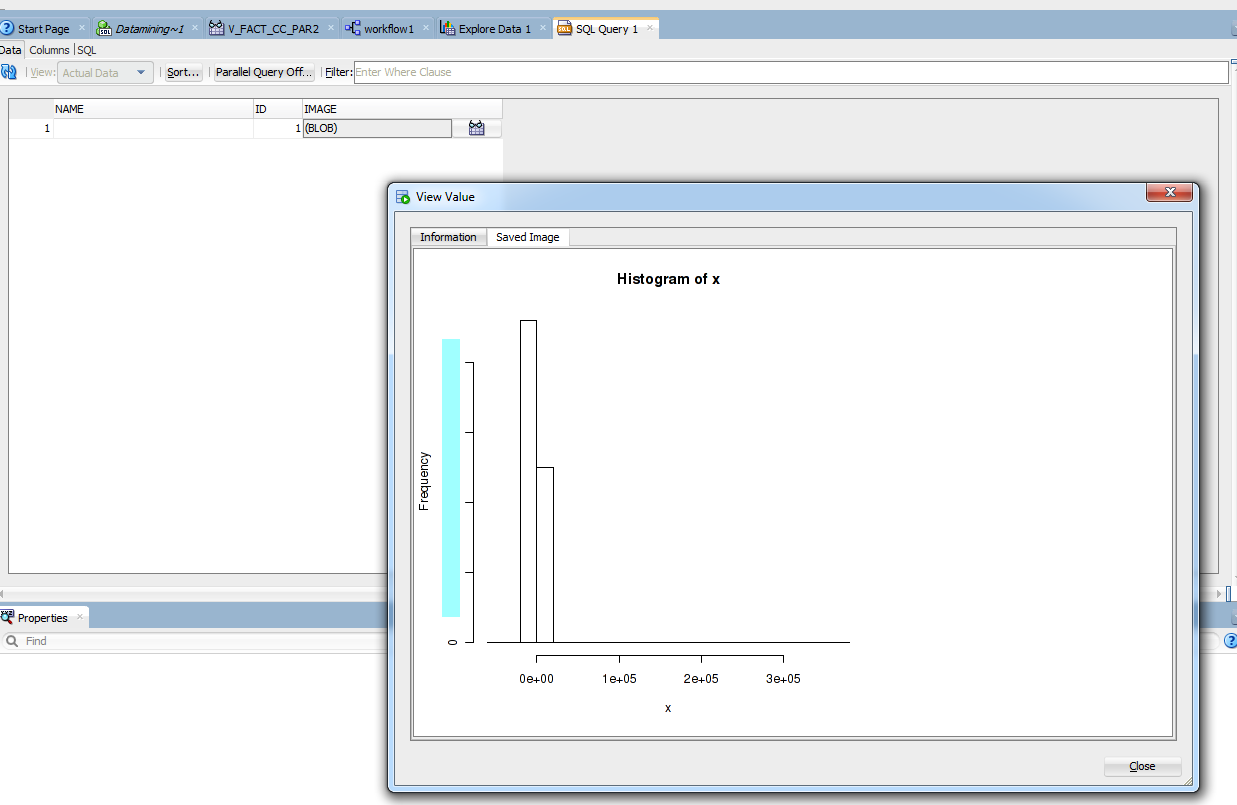This screenshot has width=1237, height=805.
Task: Switch to the SQL sub-tab
Action: pos(87,50)
